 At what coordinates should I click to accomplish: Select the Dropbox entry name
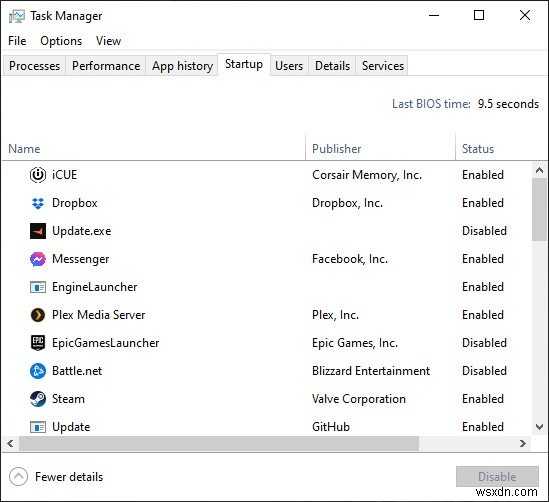75,203
